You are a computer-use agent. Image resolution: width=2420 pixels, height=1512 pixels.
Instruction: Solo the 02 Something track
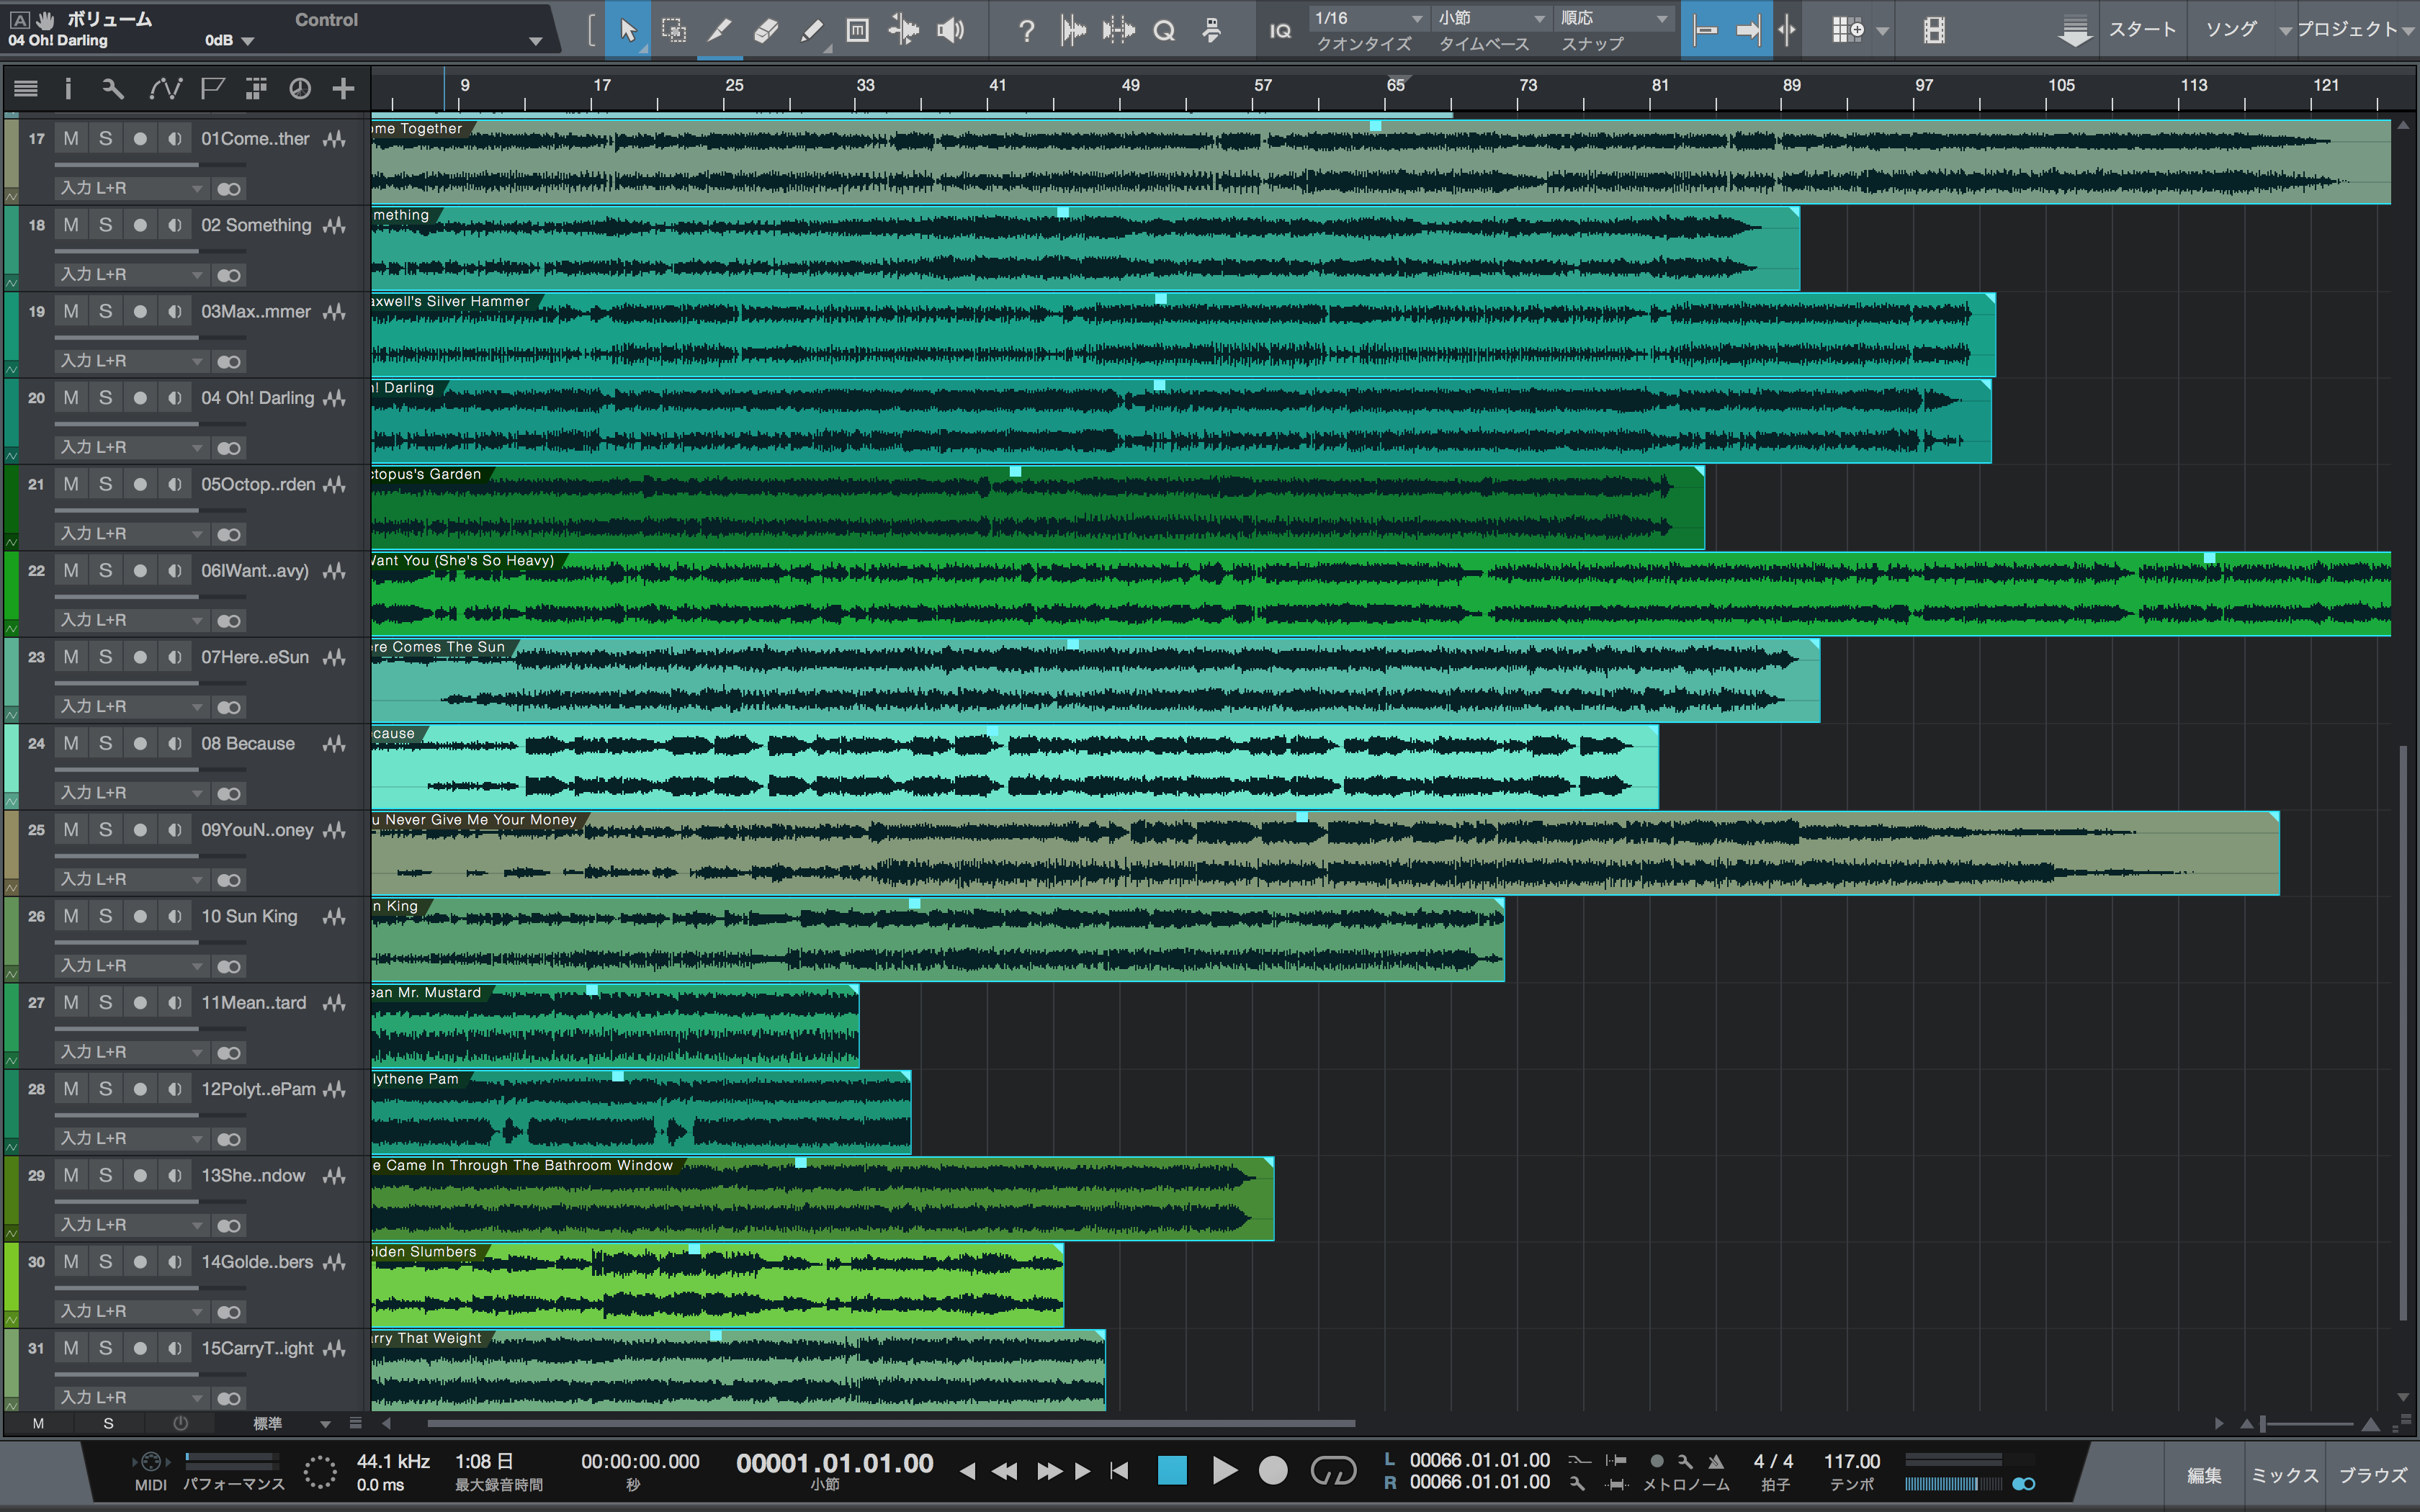[105, 225]
